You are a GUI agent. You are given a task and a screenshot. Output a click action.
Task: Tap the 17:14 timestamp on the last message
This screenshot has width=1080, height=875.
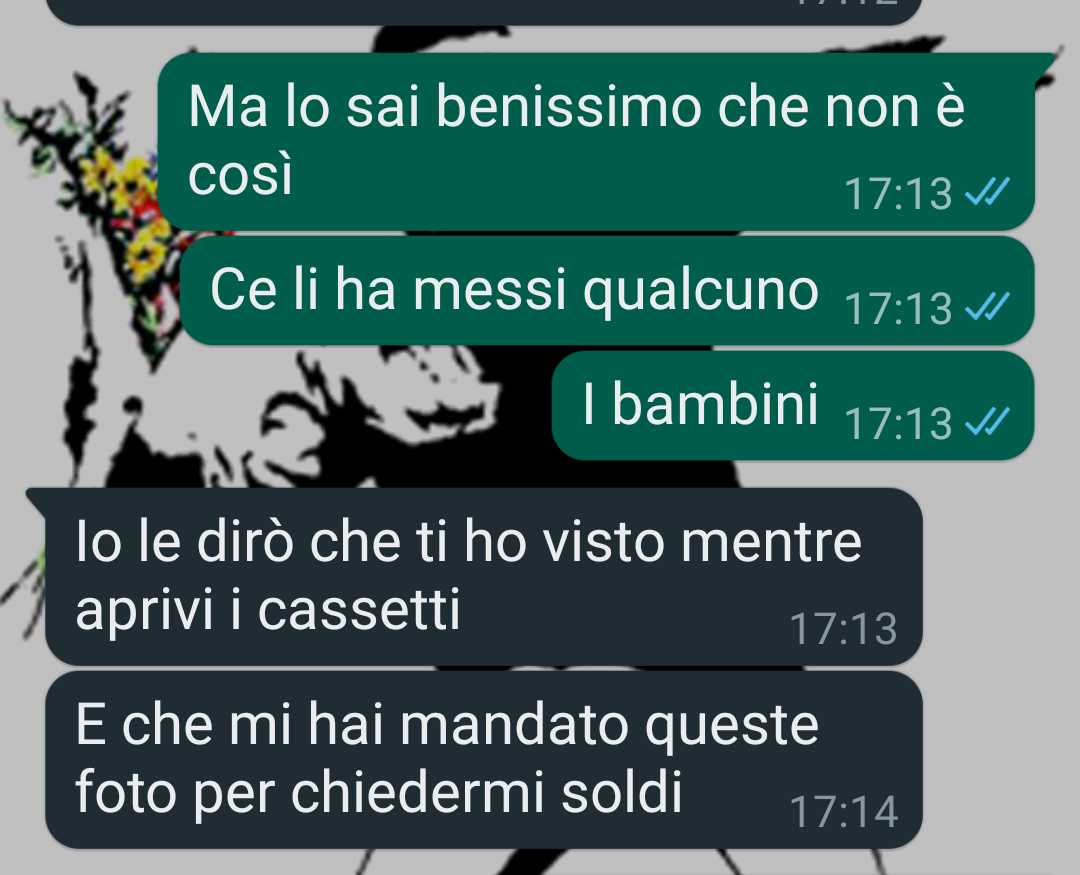(x=844, y=812)
